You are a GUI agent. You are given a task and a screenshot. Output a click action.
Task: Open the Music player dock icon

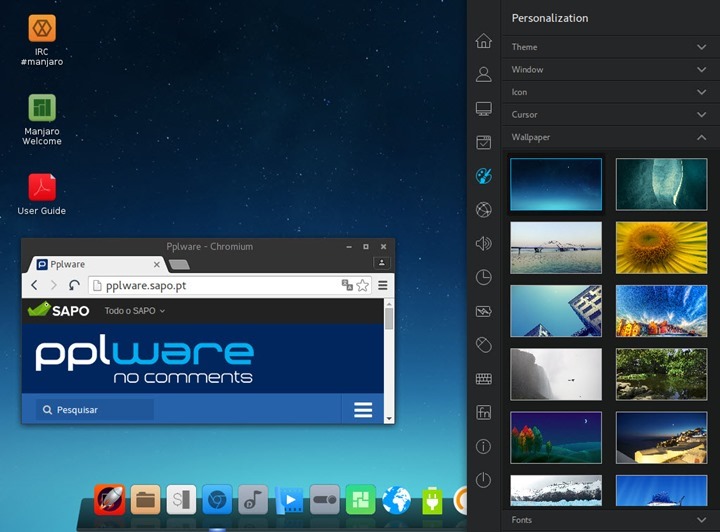point(253,499)
